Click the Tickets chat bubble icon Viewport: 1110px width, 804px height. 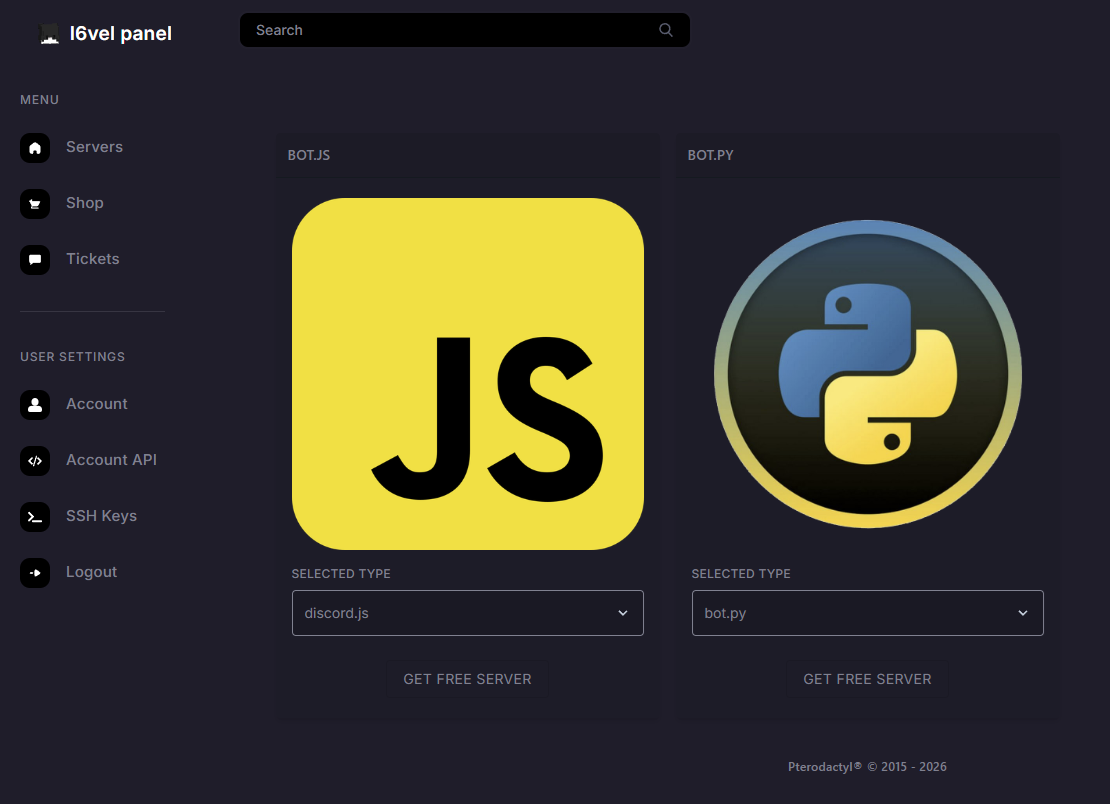pos(35,260)
